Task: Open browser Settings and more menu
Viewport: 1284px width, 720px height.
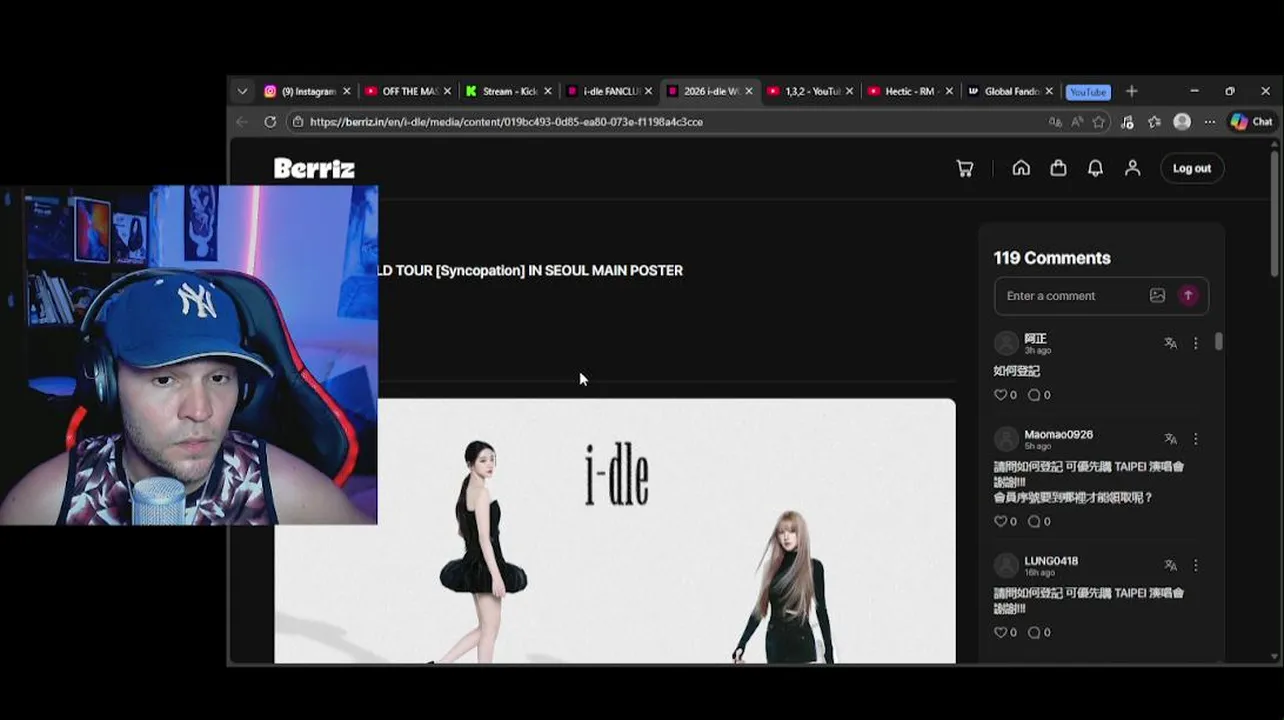Action: tap(1209, 122)
